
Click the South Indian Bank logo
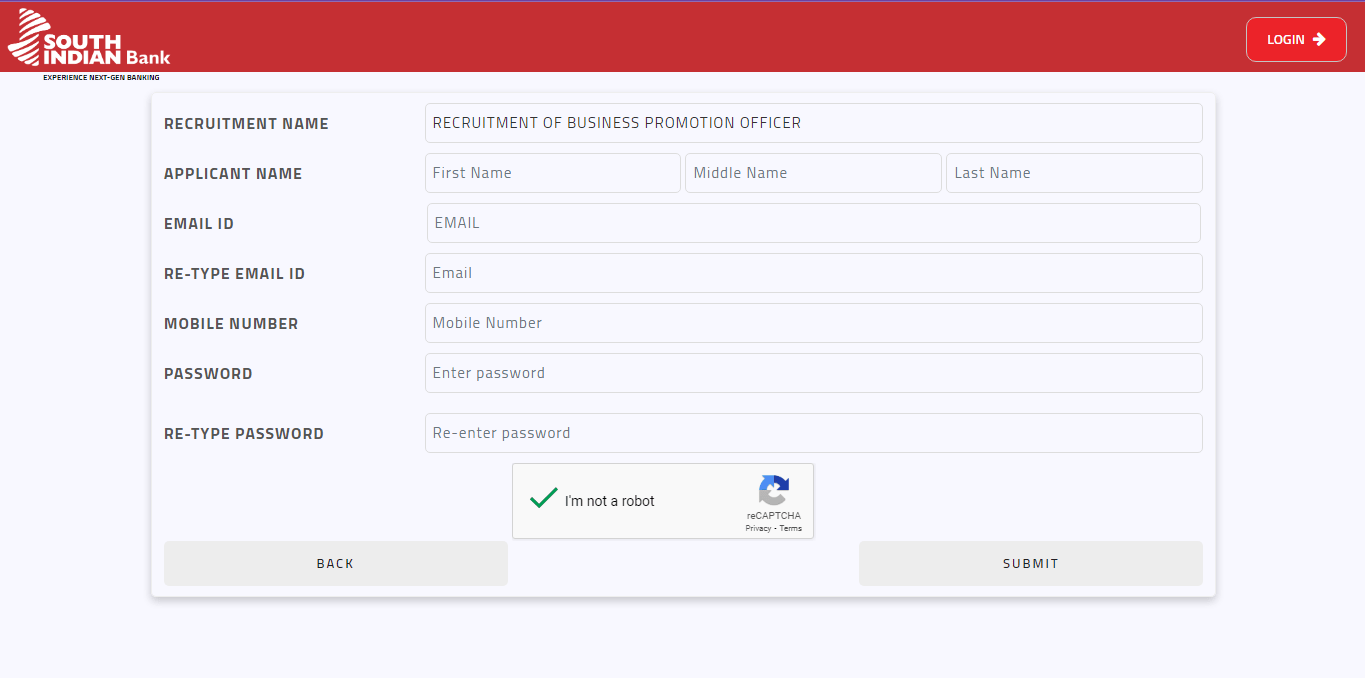pyautogui.click(x=88, y=41)
